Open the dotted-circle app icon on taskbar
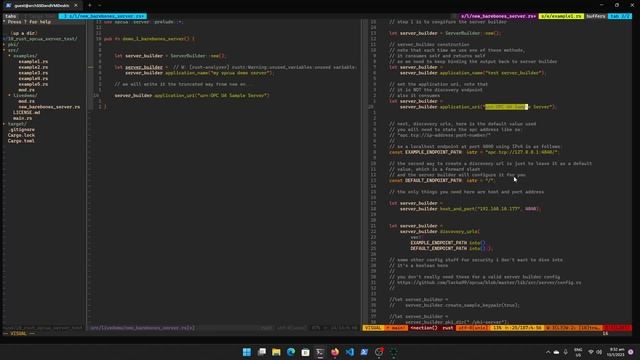The height and width of the screenshot is (360, 640). 393,352
